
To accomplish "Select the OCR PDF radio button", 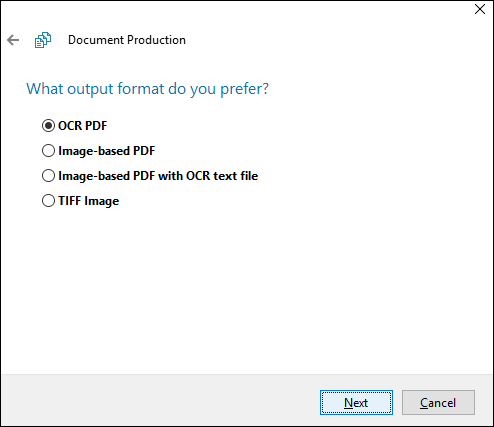I will pyautogui.click(x=48, y=126).
